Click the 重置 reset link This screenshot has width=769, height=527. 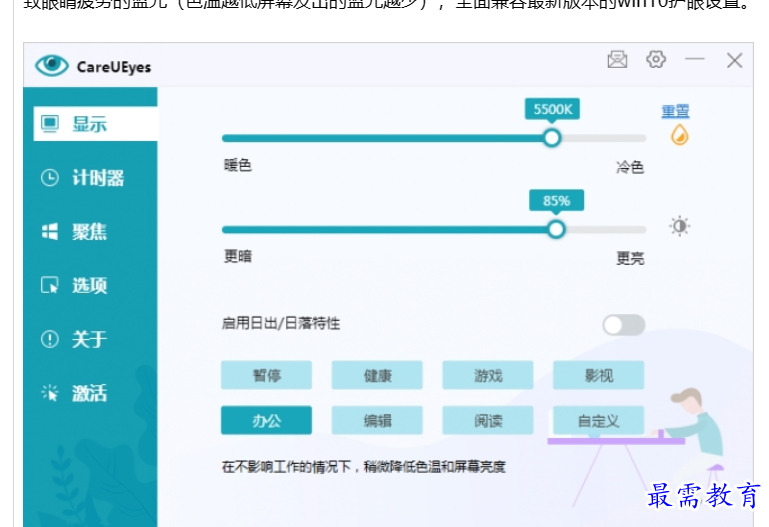click(x=675, y=111)
